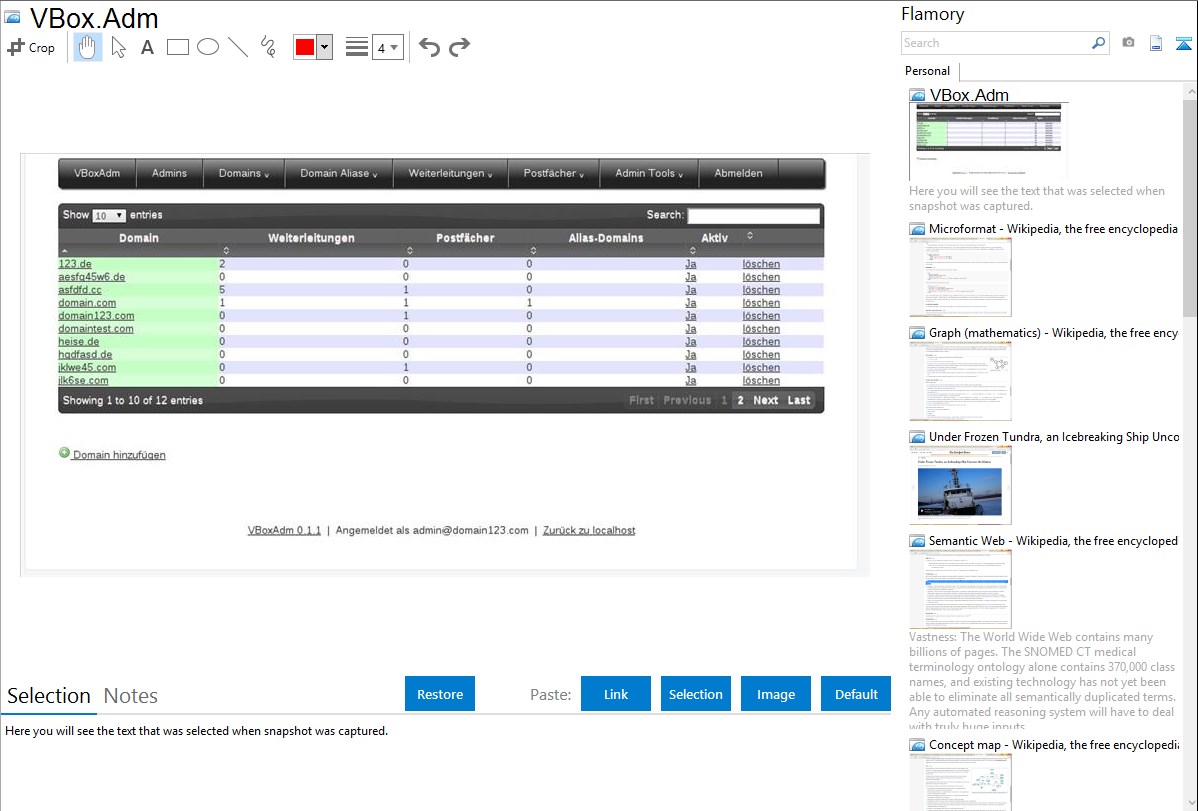
Task: Select the straight line tool
Action: pyautogui.click(x=238, y=47)
